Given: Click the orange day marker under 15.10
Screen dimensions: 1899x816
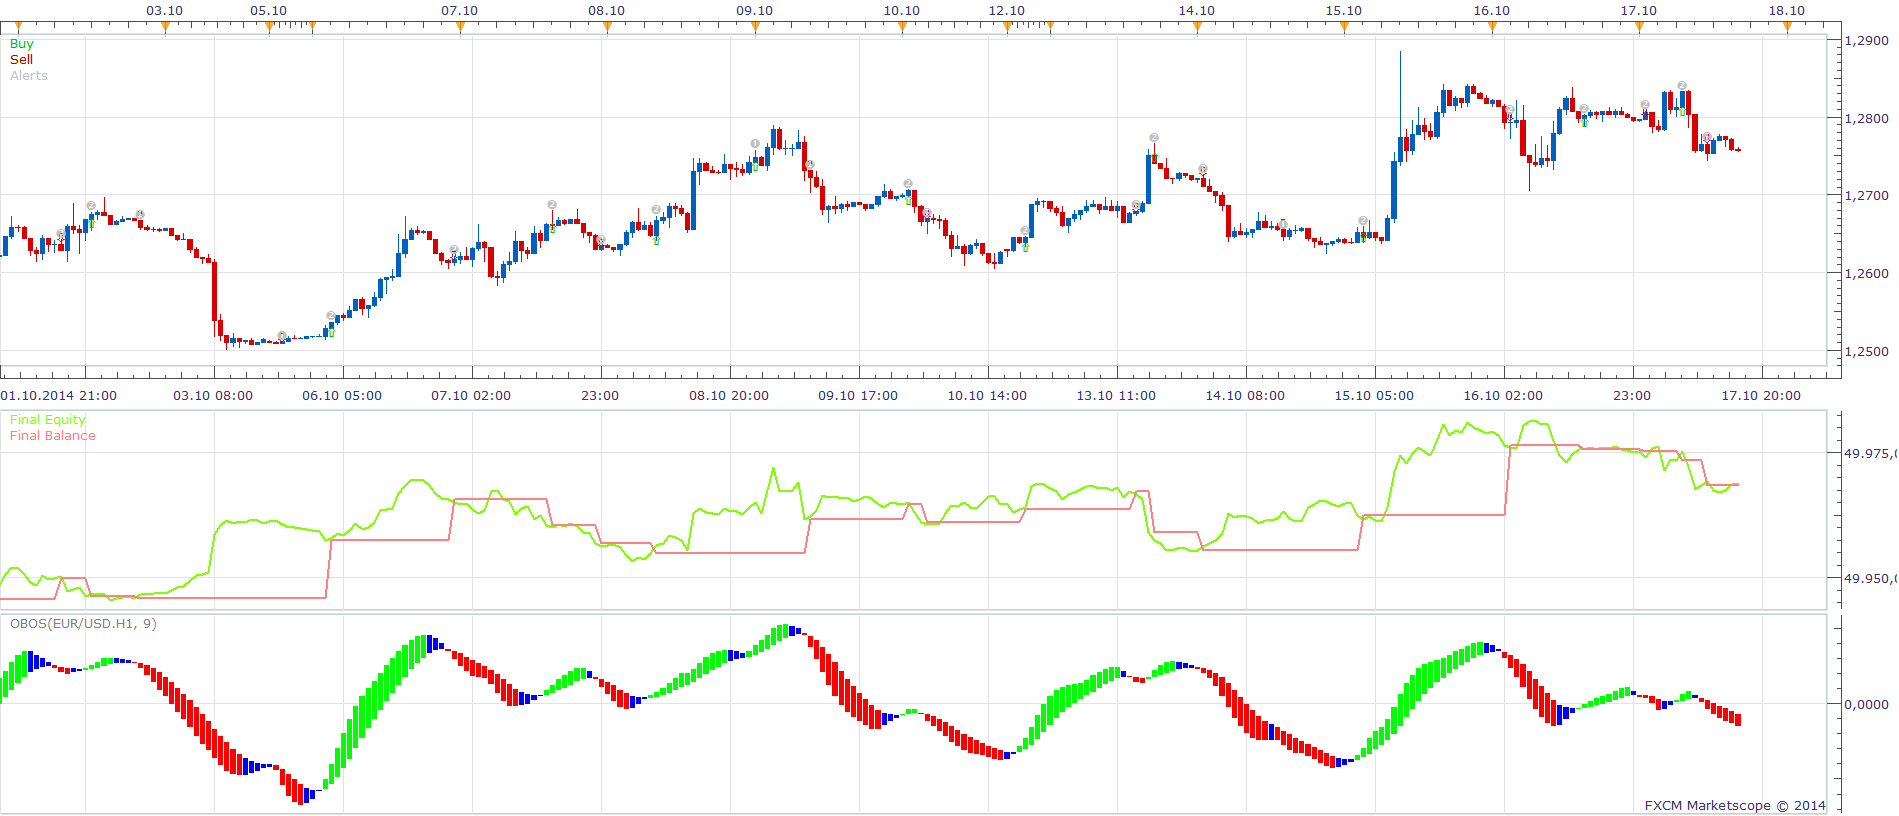Looking at the screenshot, I should point(1344,28).
